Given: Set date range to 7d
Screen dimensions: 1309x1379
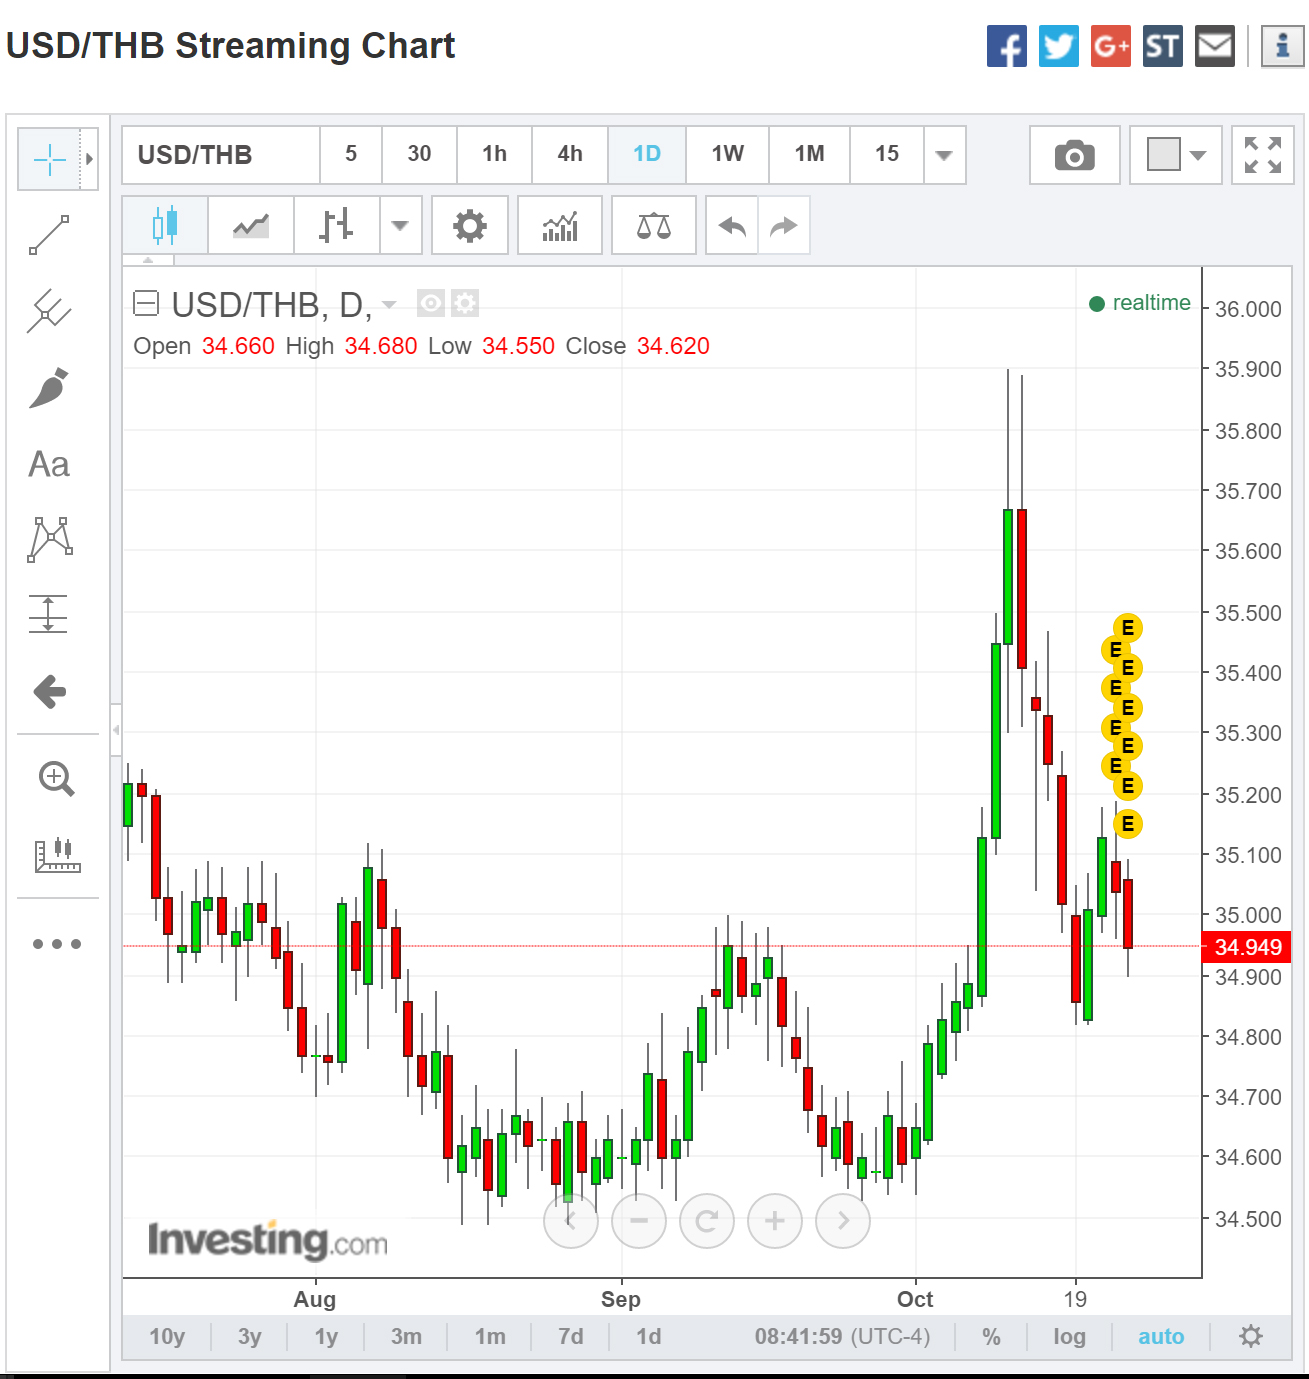Looking at the screenshot, I should (x=571, y=1336).
